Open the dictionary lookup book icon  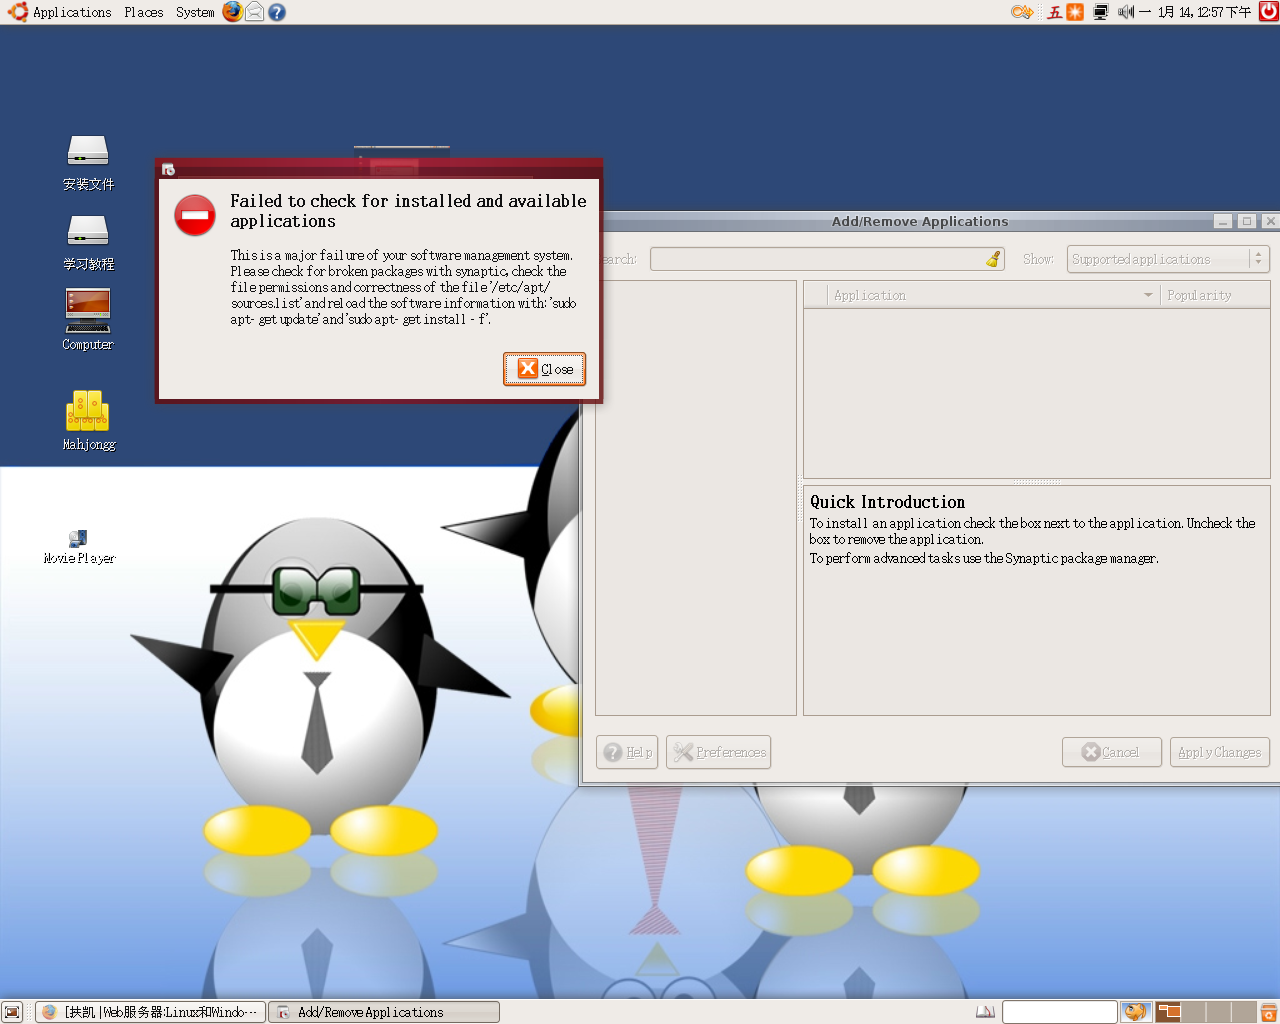click(985, 1012)
